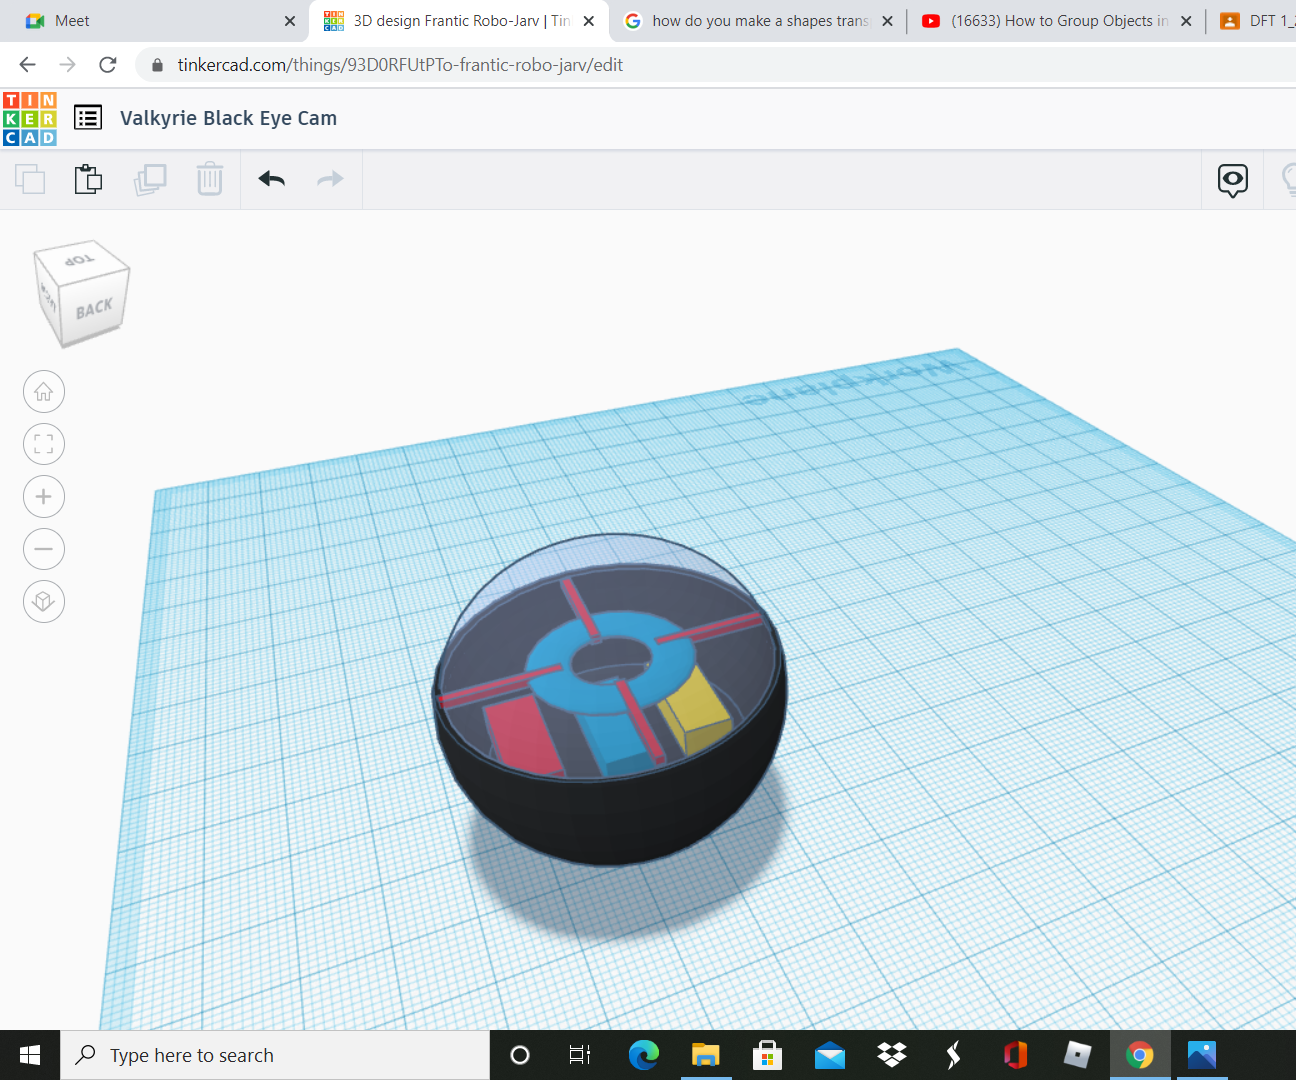Paste the copied shape
Screen dimensions: 1296x1080
[x=88, y=179]
